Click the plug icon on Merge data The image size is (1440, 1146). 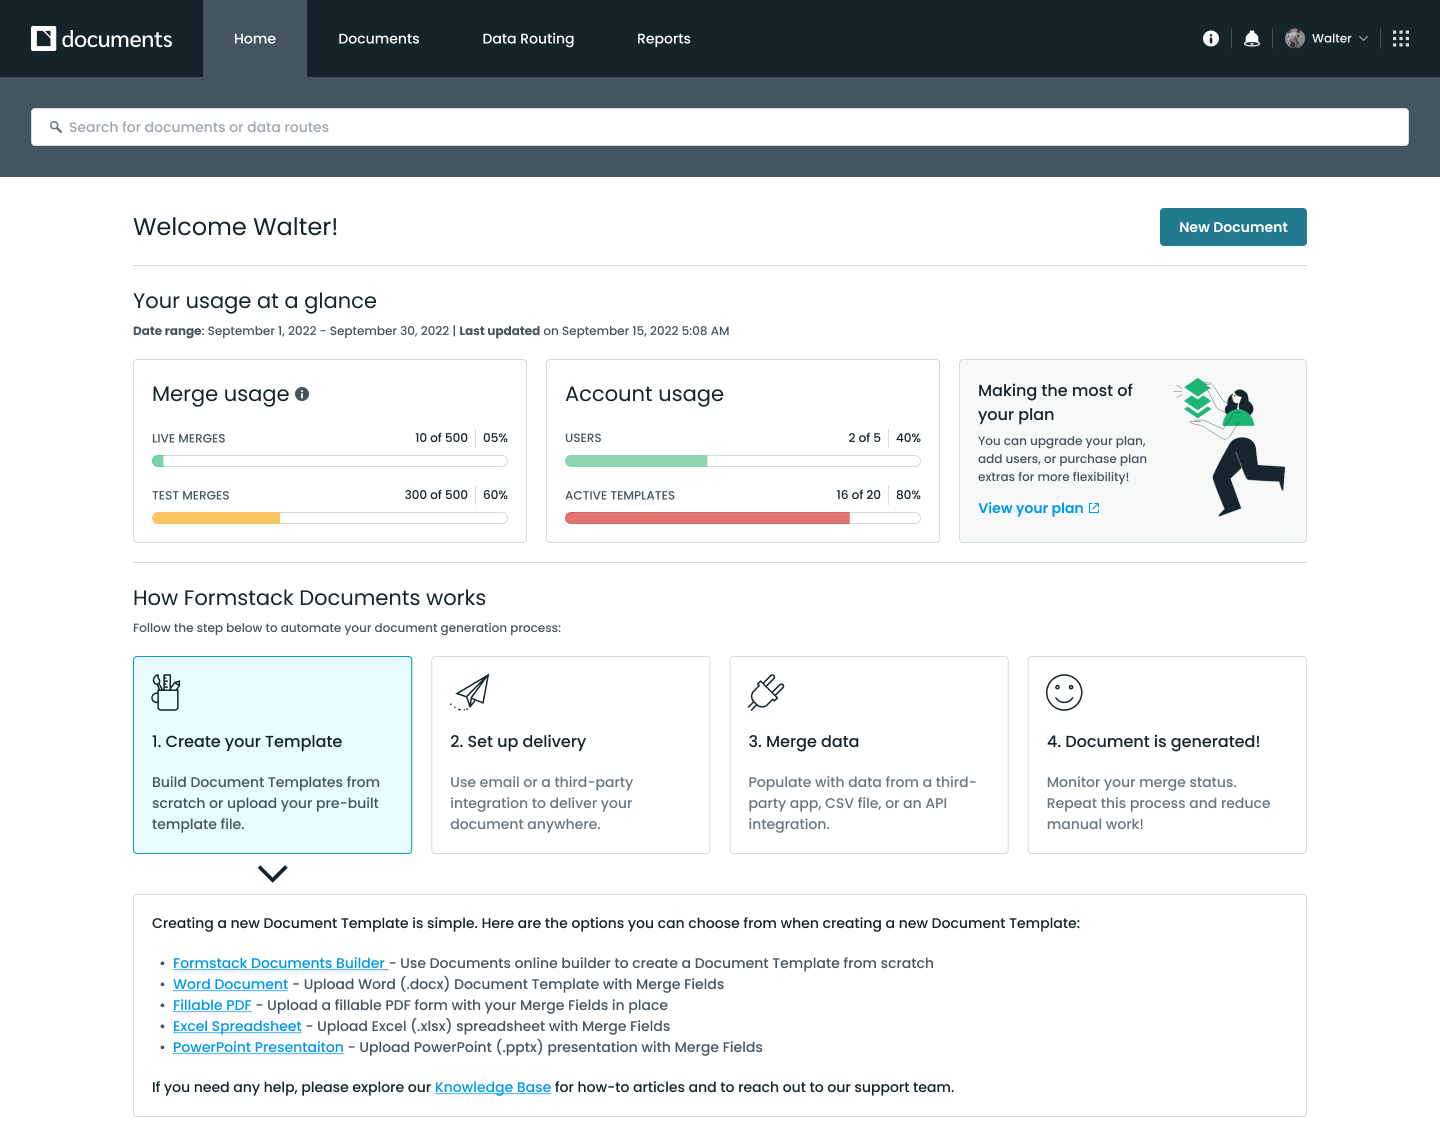[766, 691]
